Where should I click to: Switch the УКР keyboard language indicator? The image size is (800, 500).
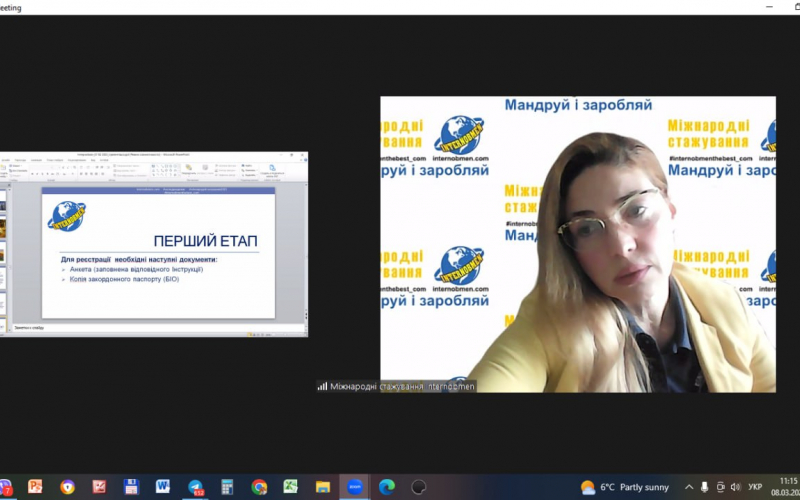[x=755, y=487]
